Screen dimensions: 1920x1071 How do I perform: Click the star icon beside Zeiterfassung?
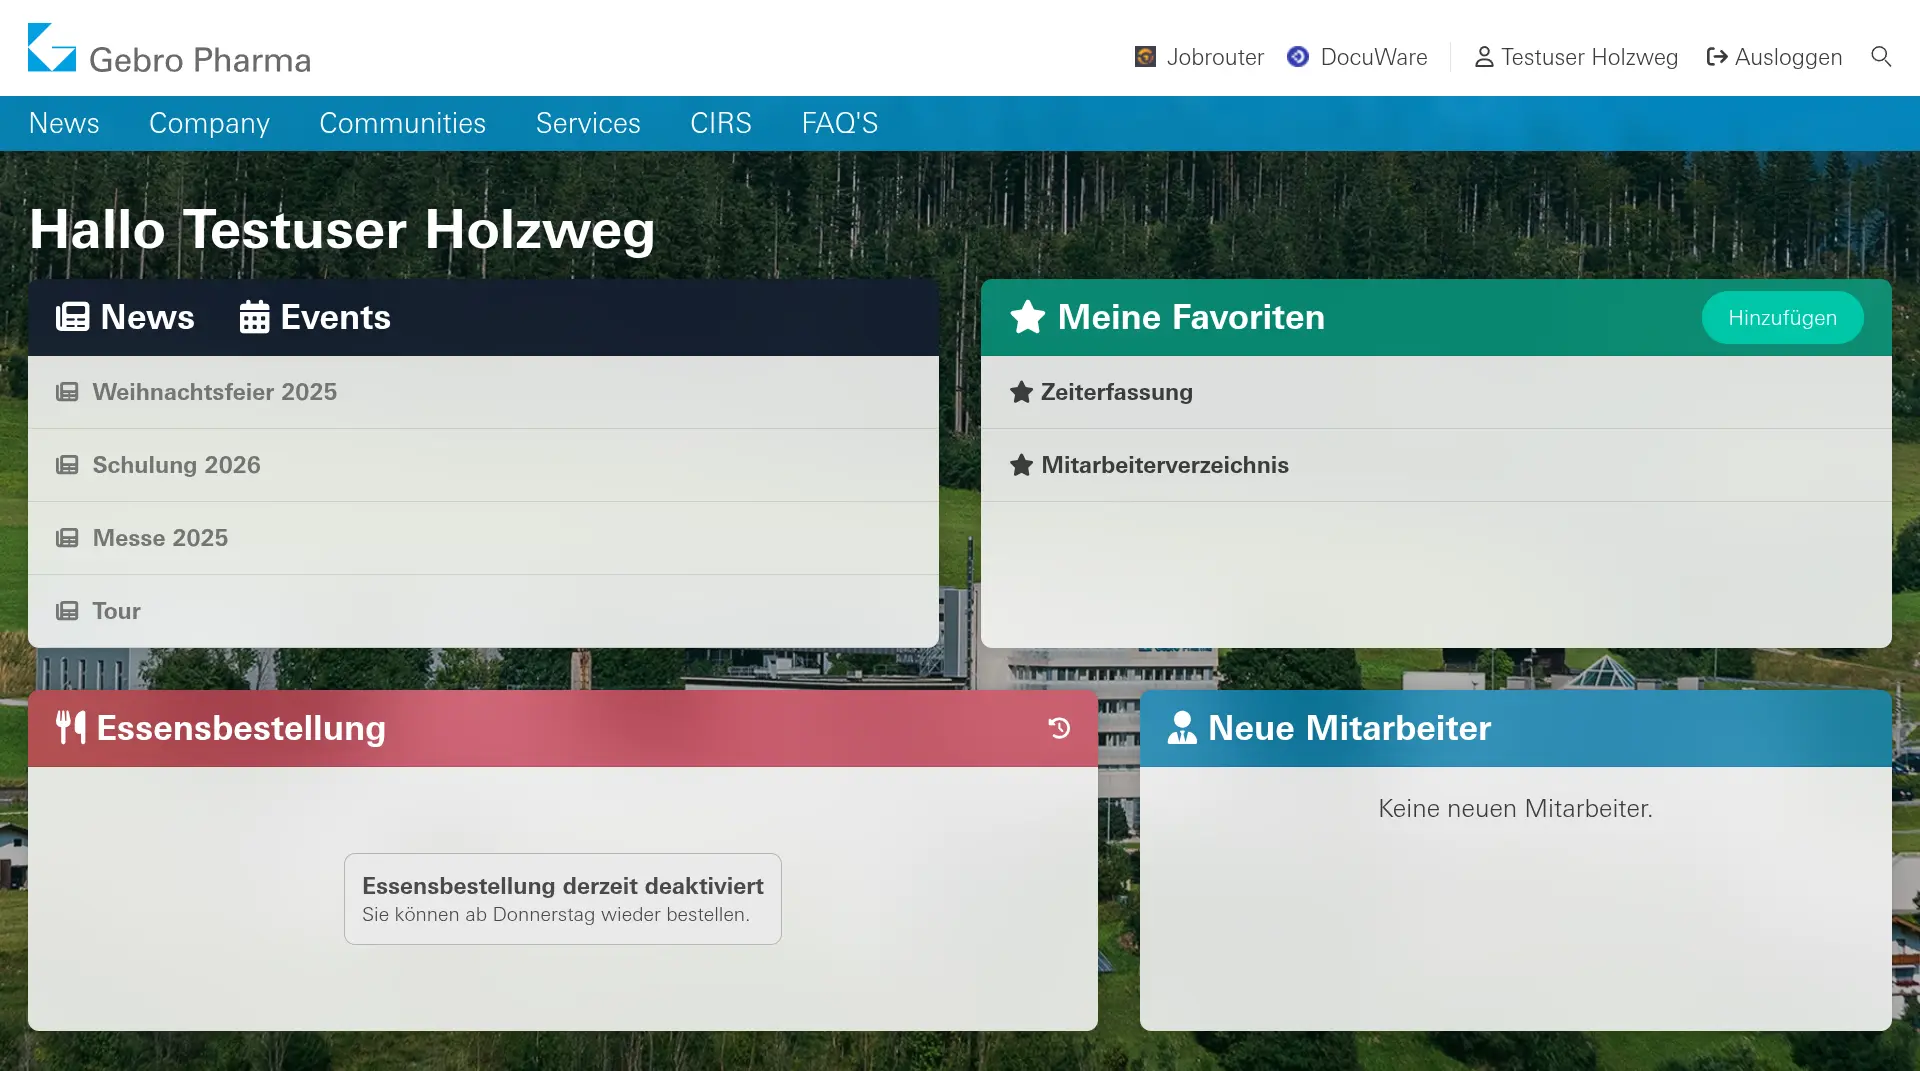click(1021, 392)
